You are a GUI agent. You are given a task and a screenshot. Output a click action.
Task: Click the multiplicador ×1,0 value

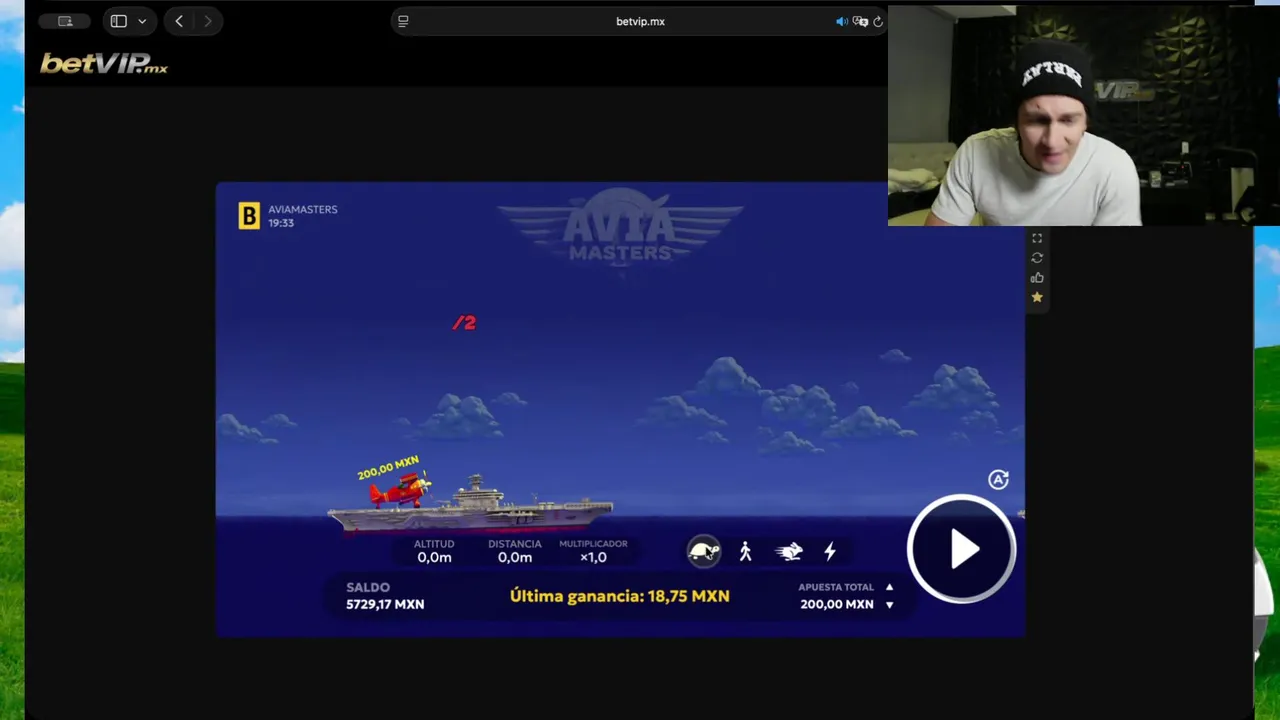pyautogui.click(x=593, y=557)
